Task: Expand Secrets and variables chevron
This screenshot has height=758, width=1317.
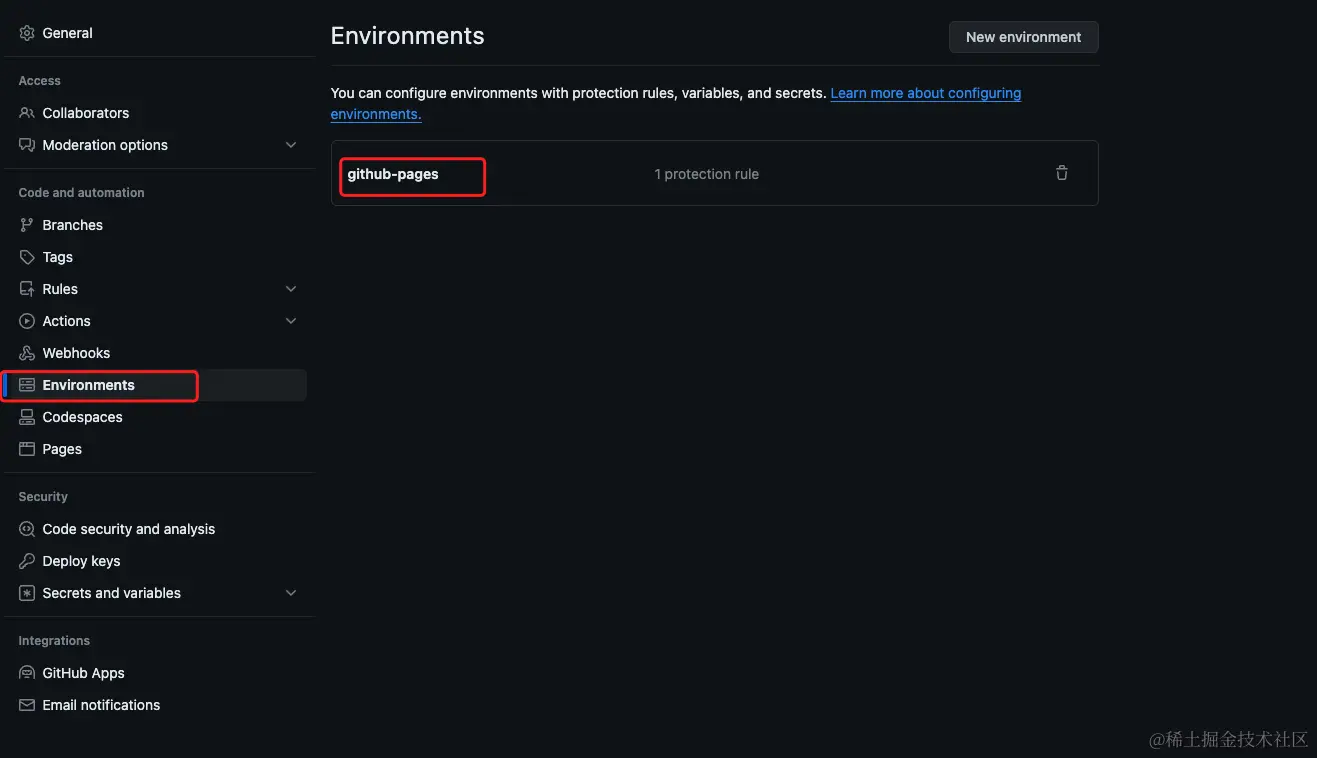Action: point(291,593)
